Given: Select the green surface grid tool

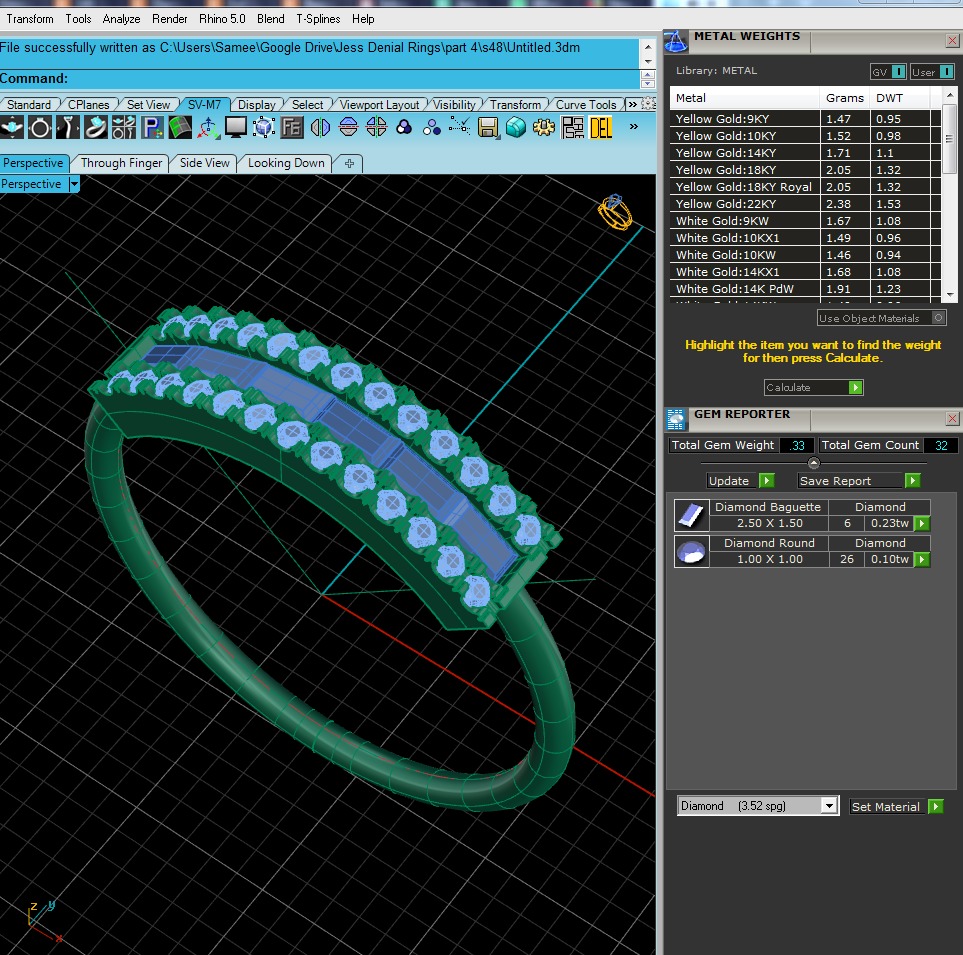Looking at the screenshot, I should [x=180, y=127].
